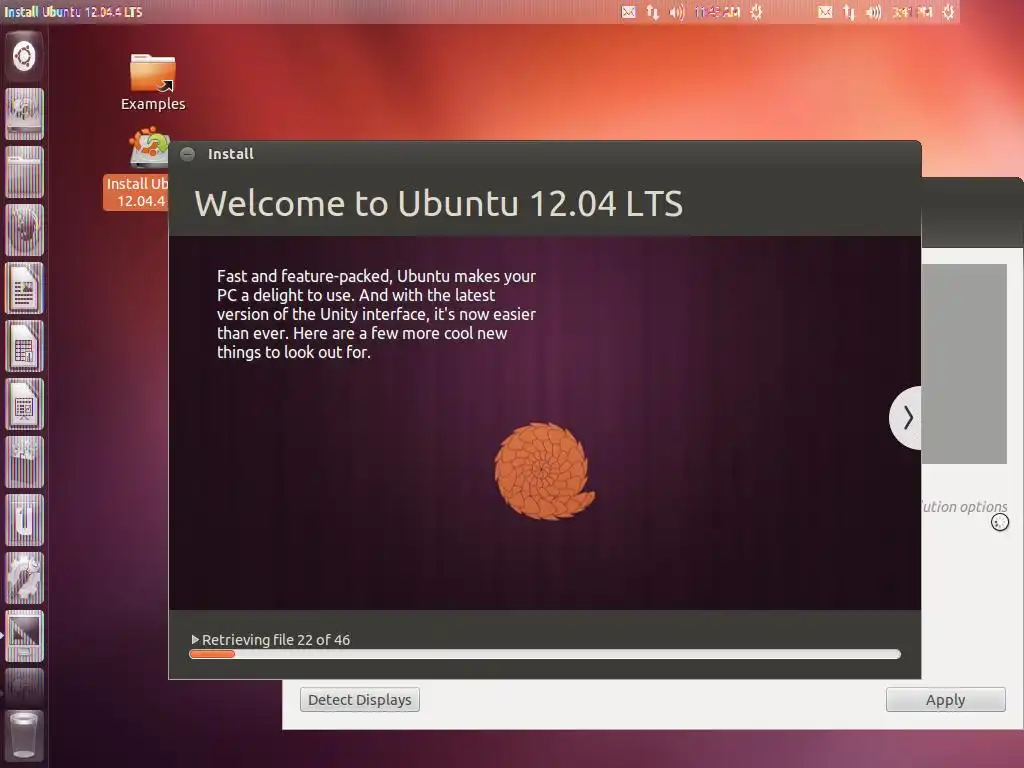This screenshot has width=1024, height=768.
Task: Open LibreOffice Writer from the launcher
Action: click(x=24, y=288)
